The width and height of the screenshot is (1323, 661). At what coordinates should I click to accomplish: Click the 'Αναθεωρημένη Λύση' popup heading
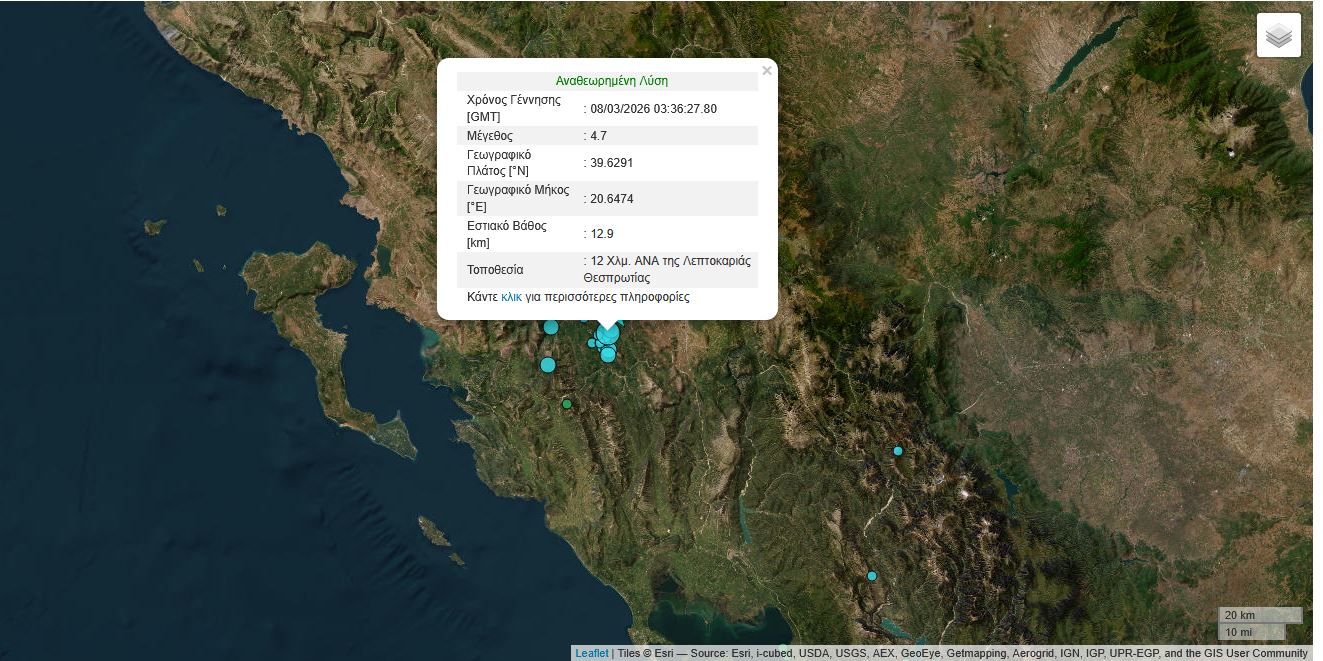pyautogui.click(x=611, y=81)
